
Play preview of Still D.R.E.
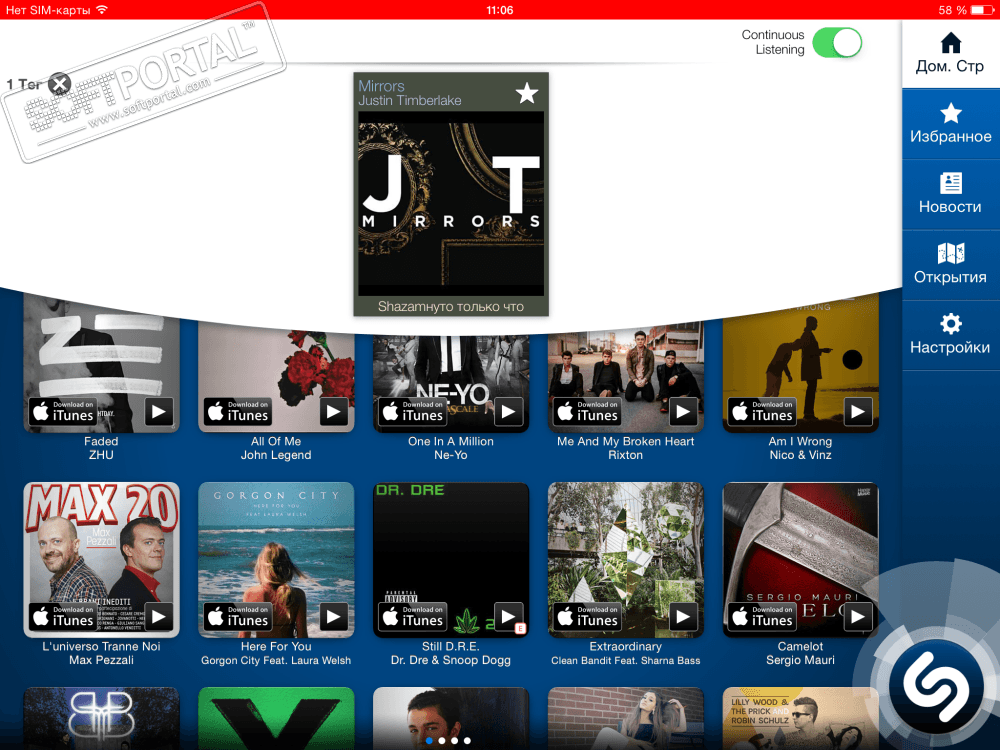(508, 617)
